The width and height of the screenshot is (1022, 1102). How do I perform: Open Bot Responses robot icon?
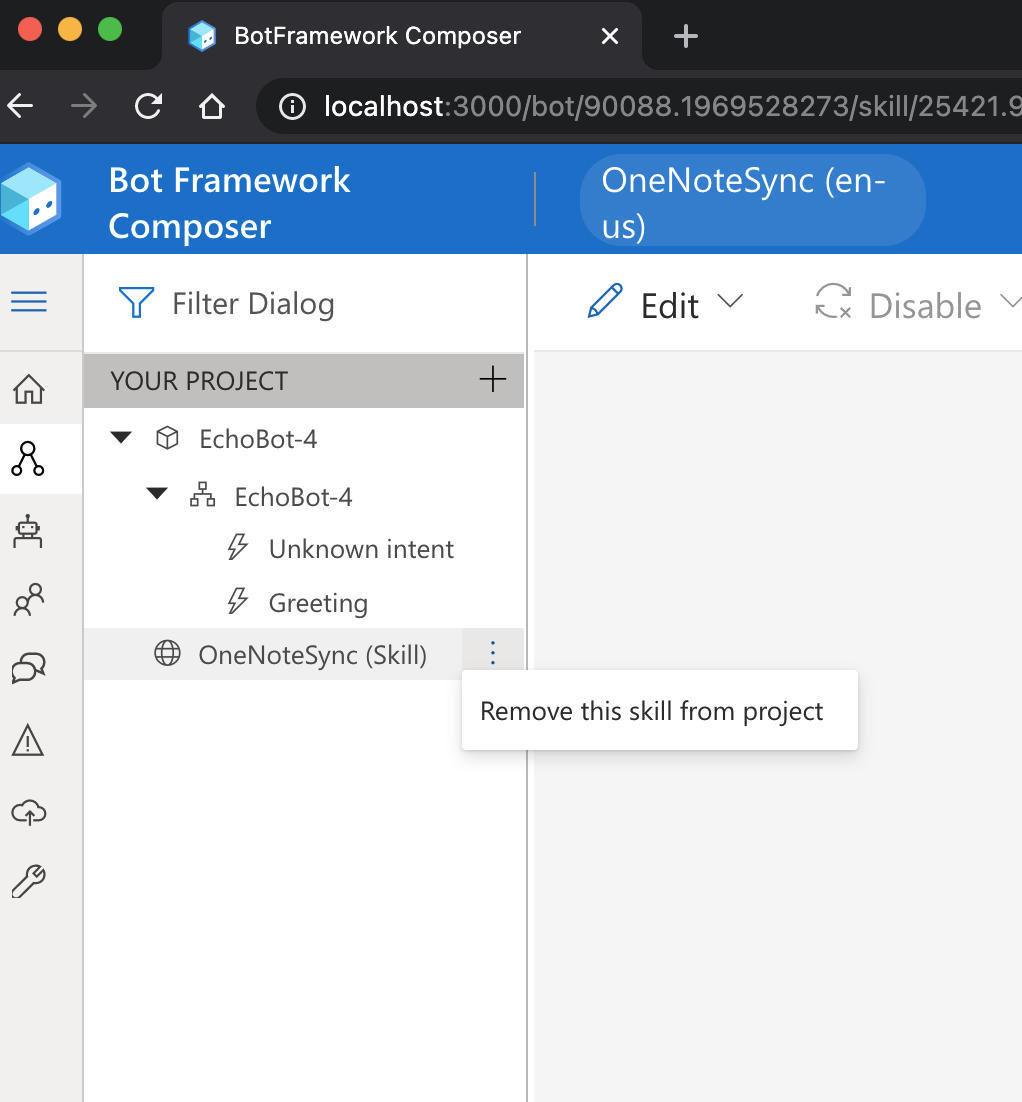pos(28,531)
